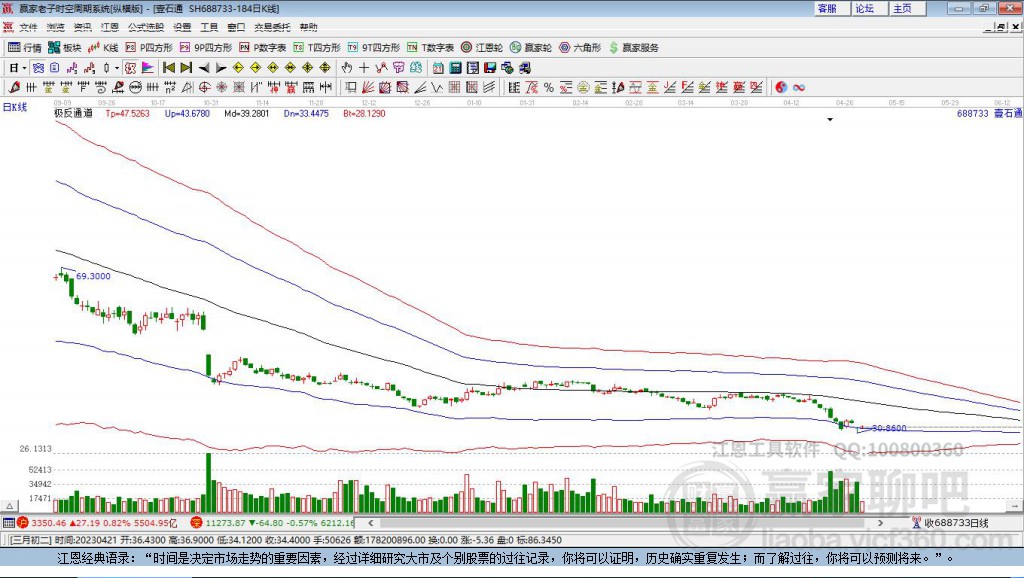Jump to first bar with the green skip-back arrow

click(169, 68)
